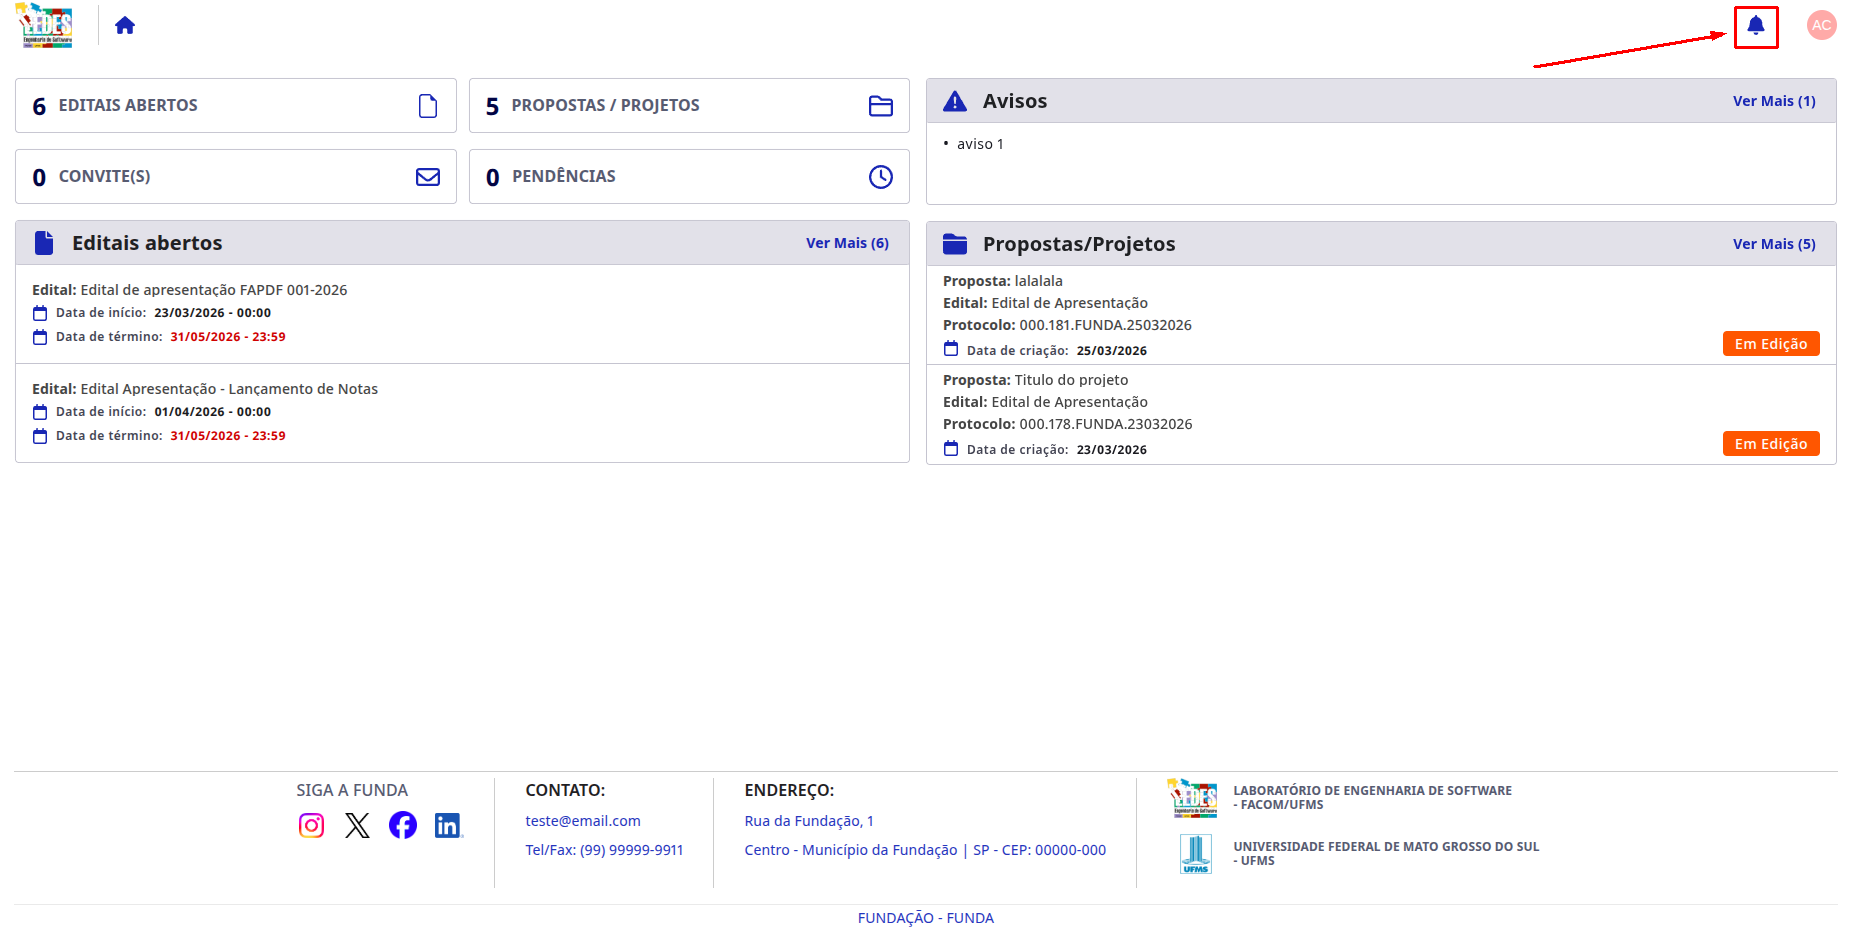
Task: Open the notifications bell
Action: [1756, 26]
